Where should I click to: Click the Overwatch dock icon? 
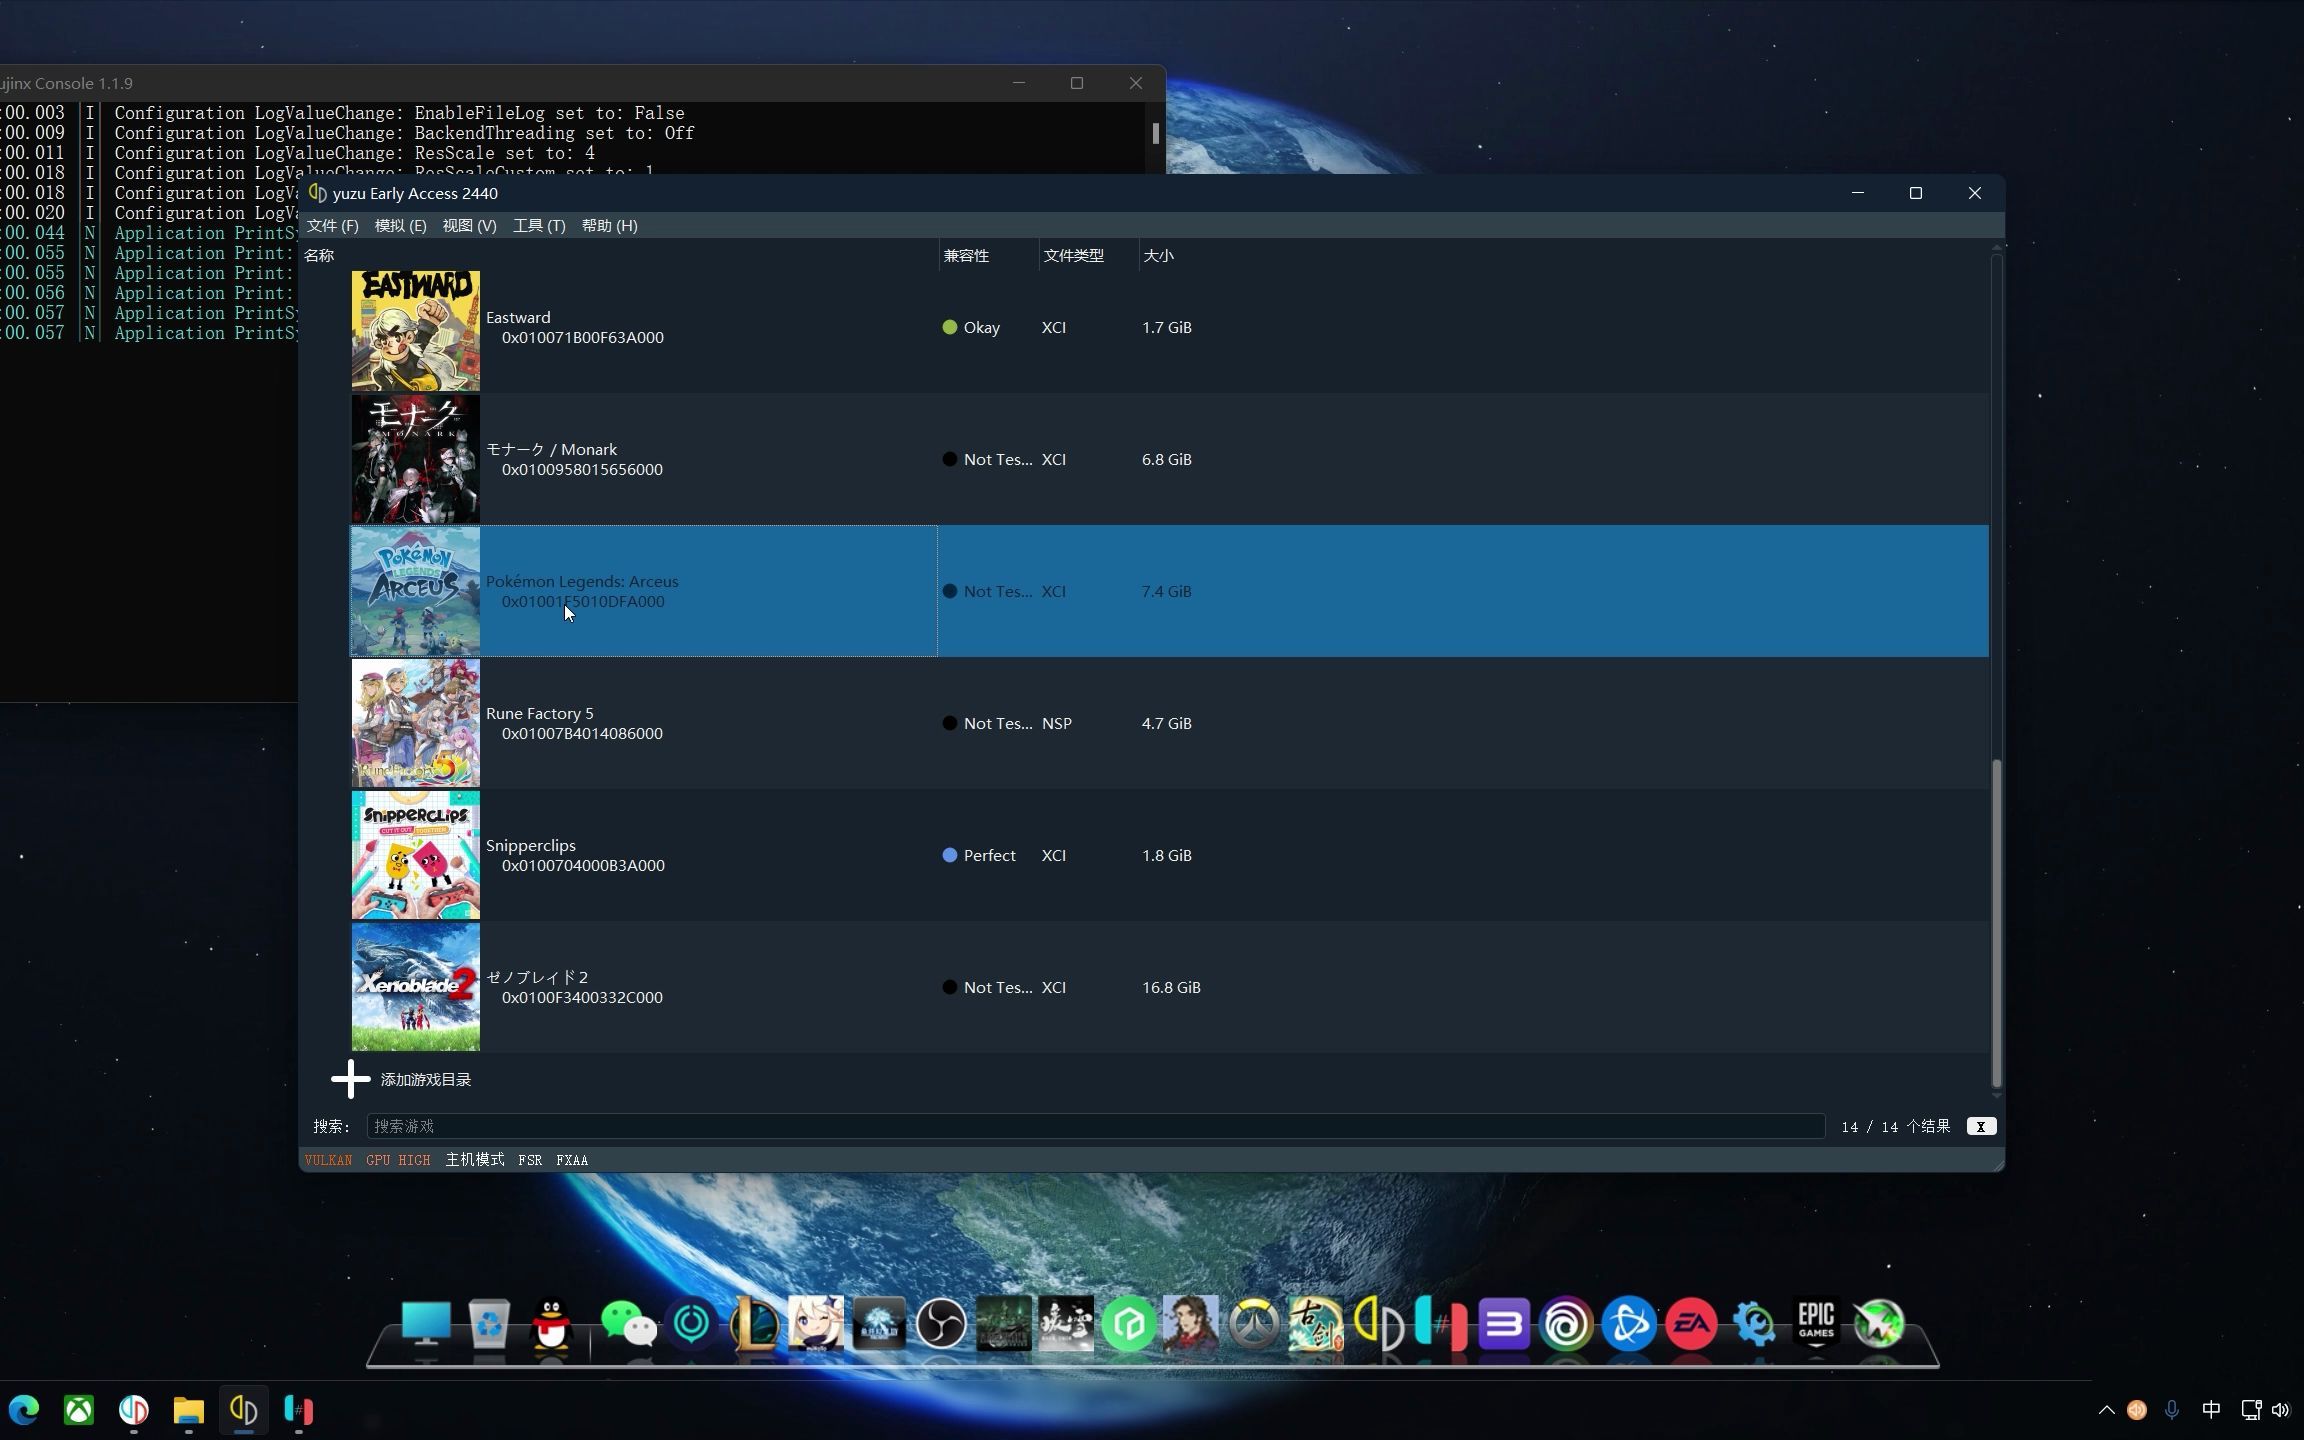point(1253,1325)
